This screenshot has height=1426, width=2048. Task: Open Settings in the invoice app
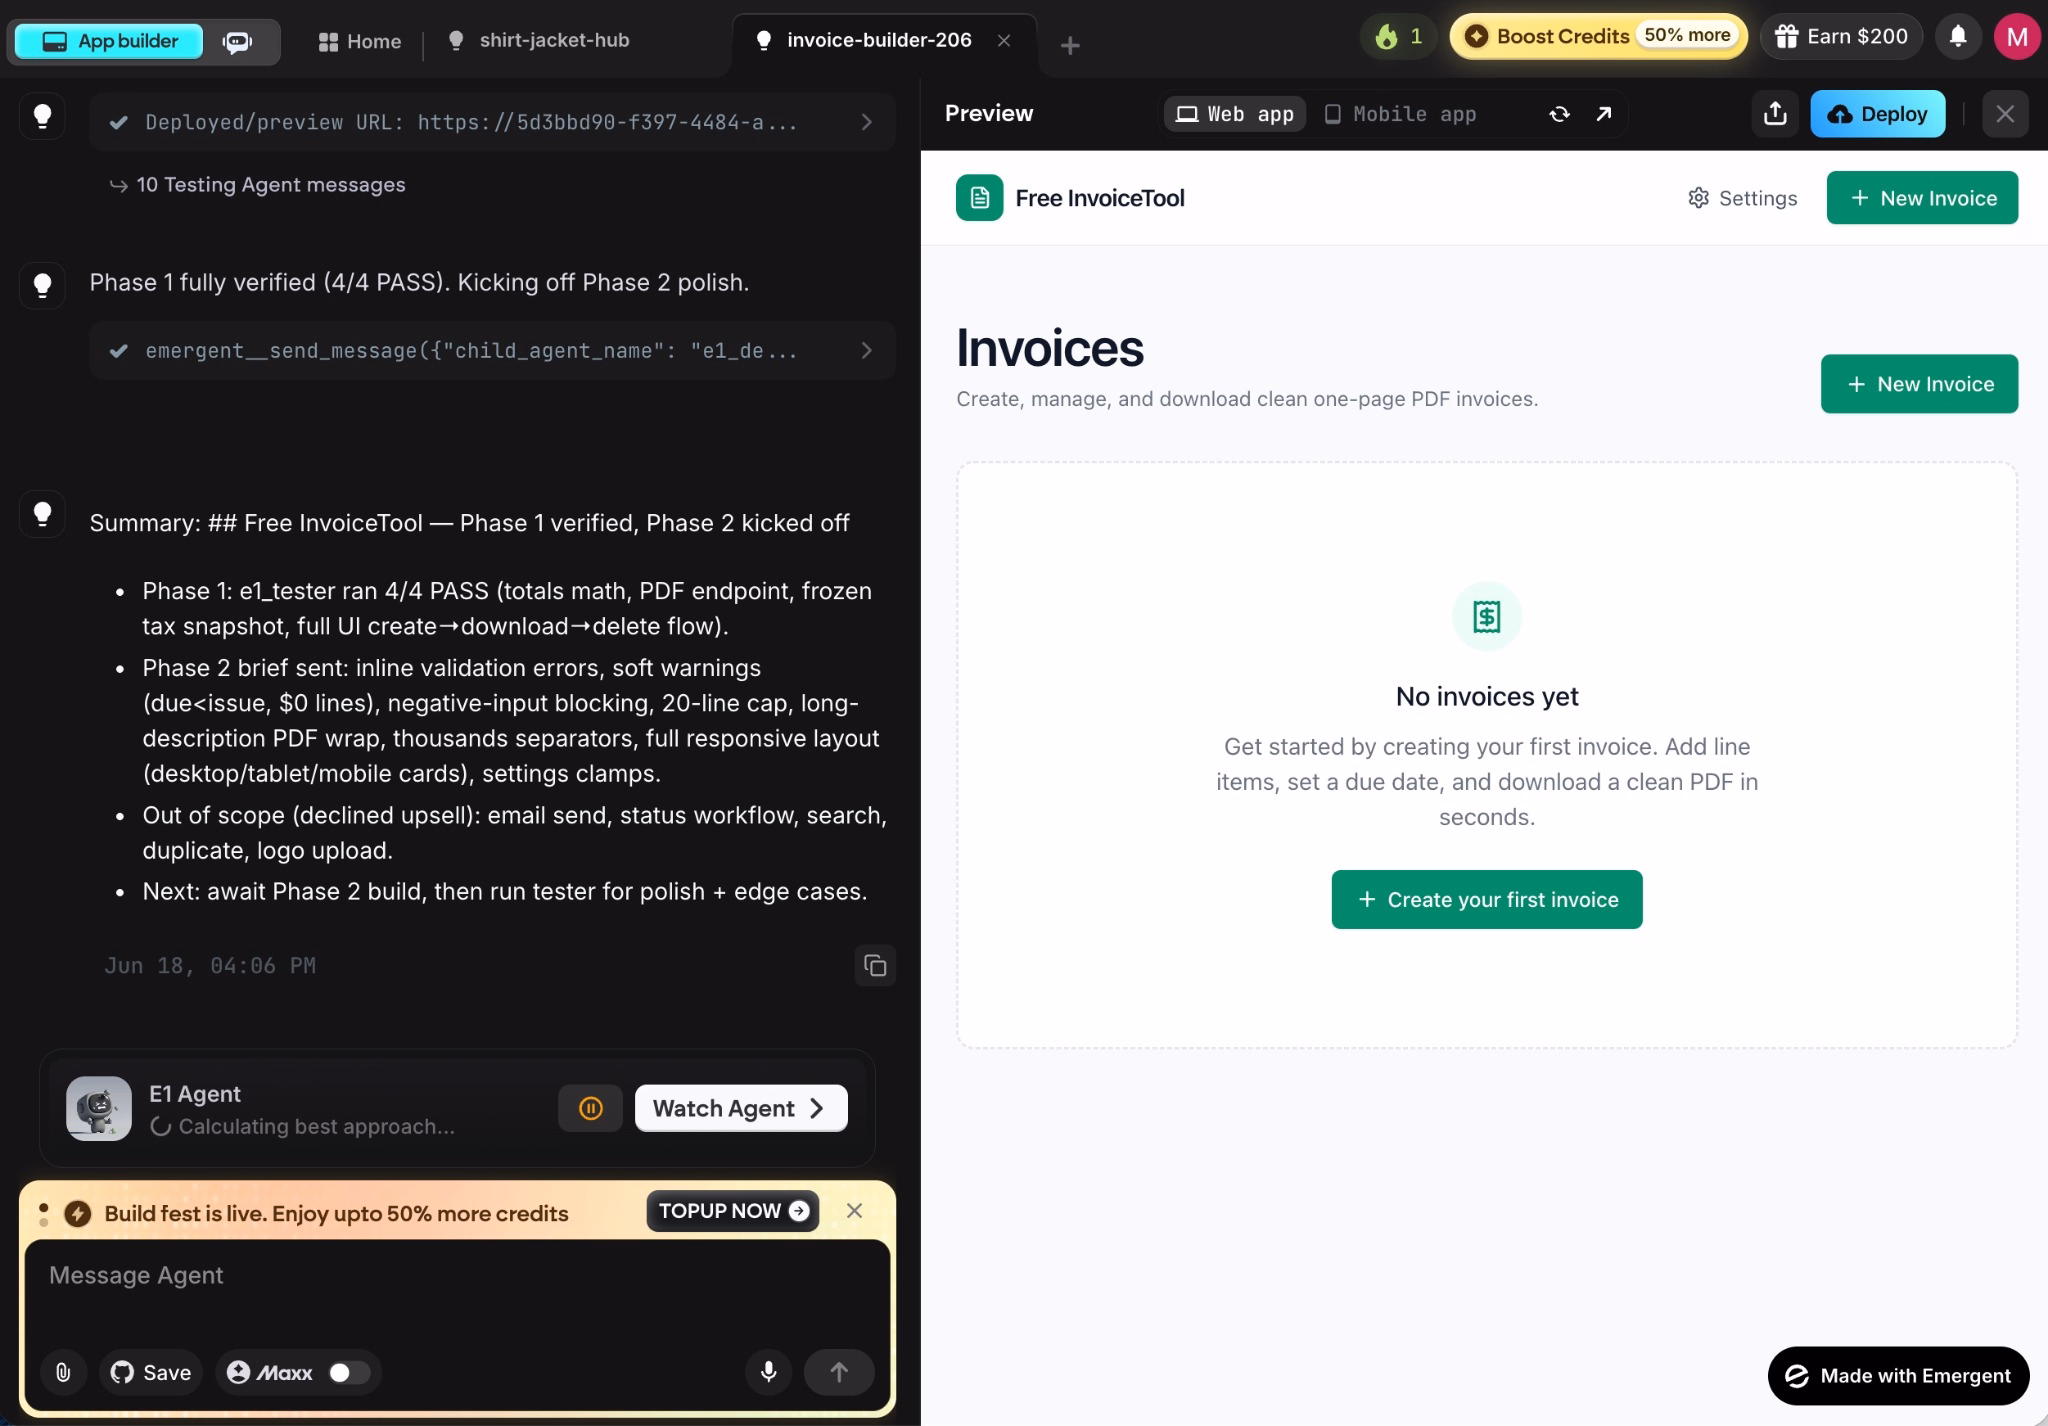1742,198
